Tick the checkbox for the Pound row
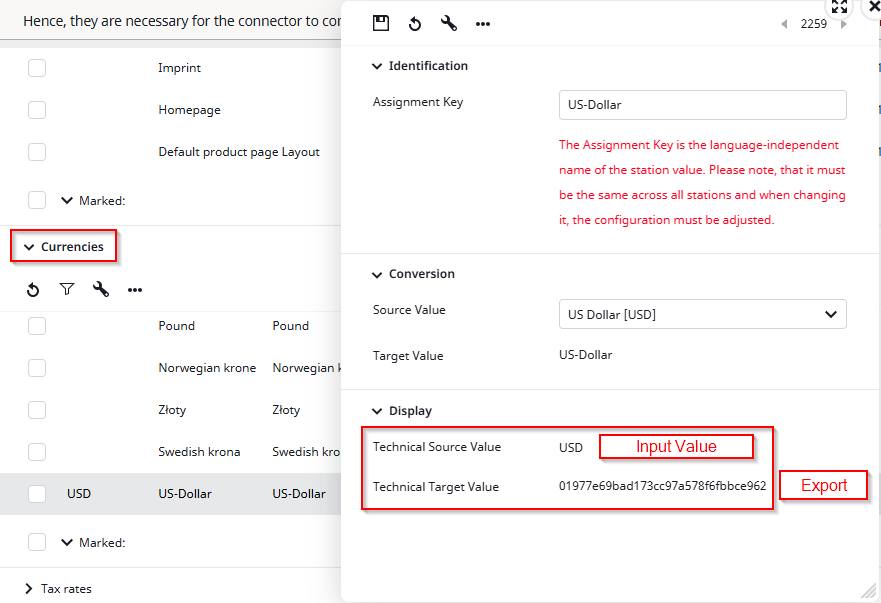 pos(37,326)
